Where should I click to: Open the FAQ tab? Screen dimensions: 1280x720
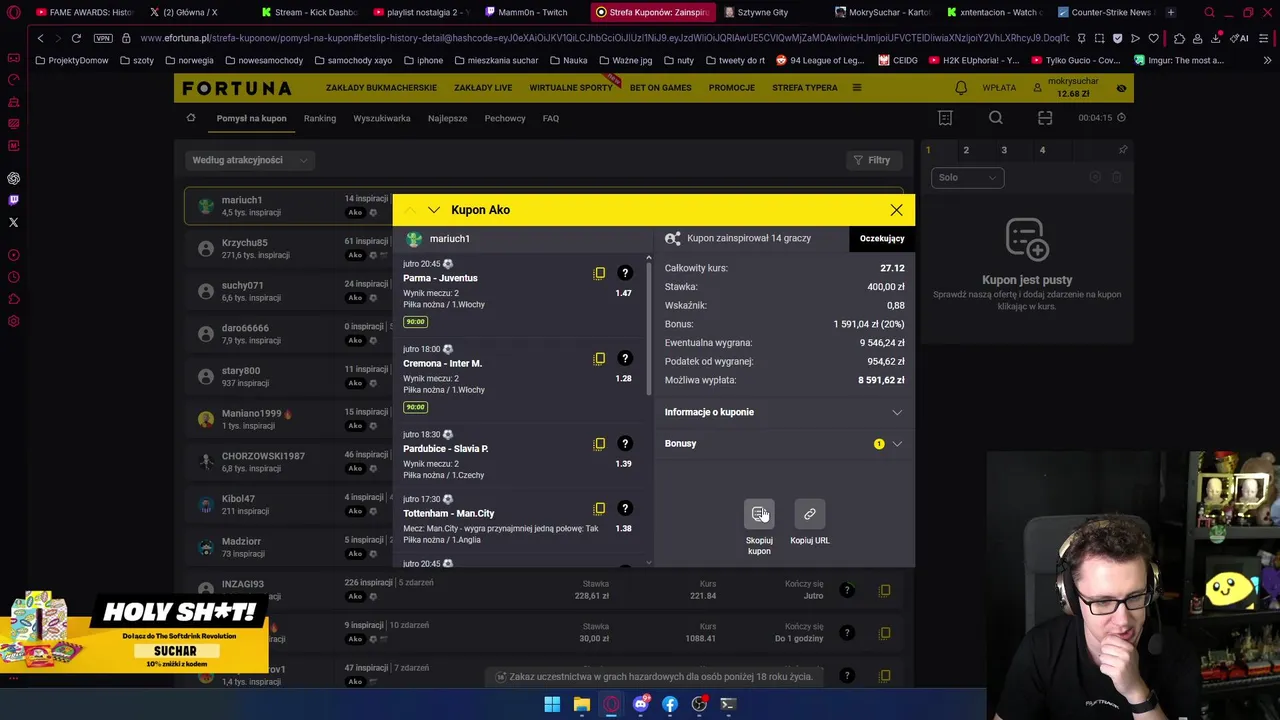coord(551,118)
